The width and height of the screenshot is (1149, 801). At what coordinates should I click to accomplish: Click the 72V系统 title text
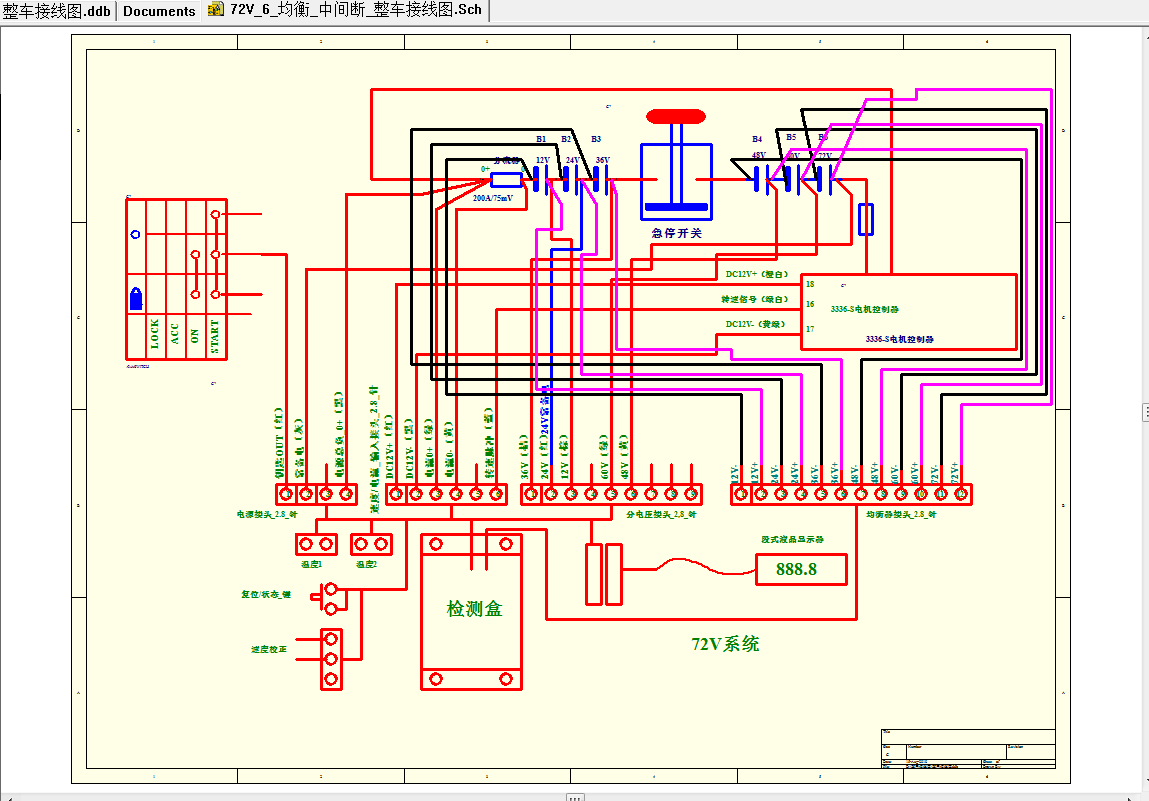(725, 644)
